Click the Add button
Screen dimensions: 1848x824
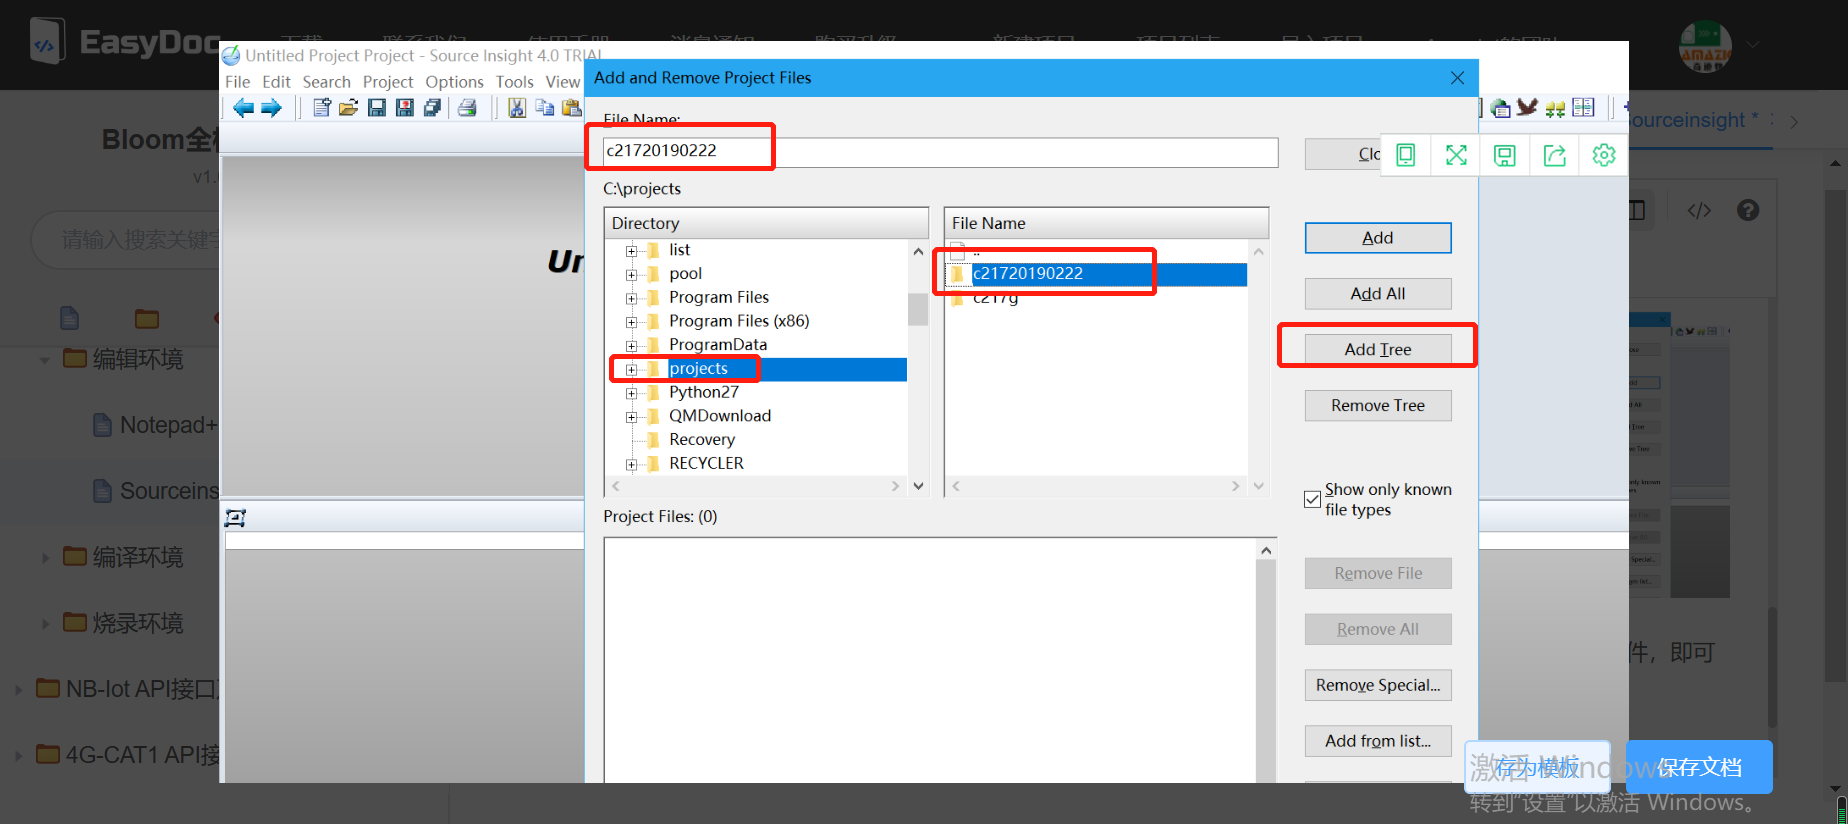tap(1378, 238)
